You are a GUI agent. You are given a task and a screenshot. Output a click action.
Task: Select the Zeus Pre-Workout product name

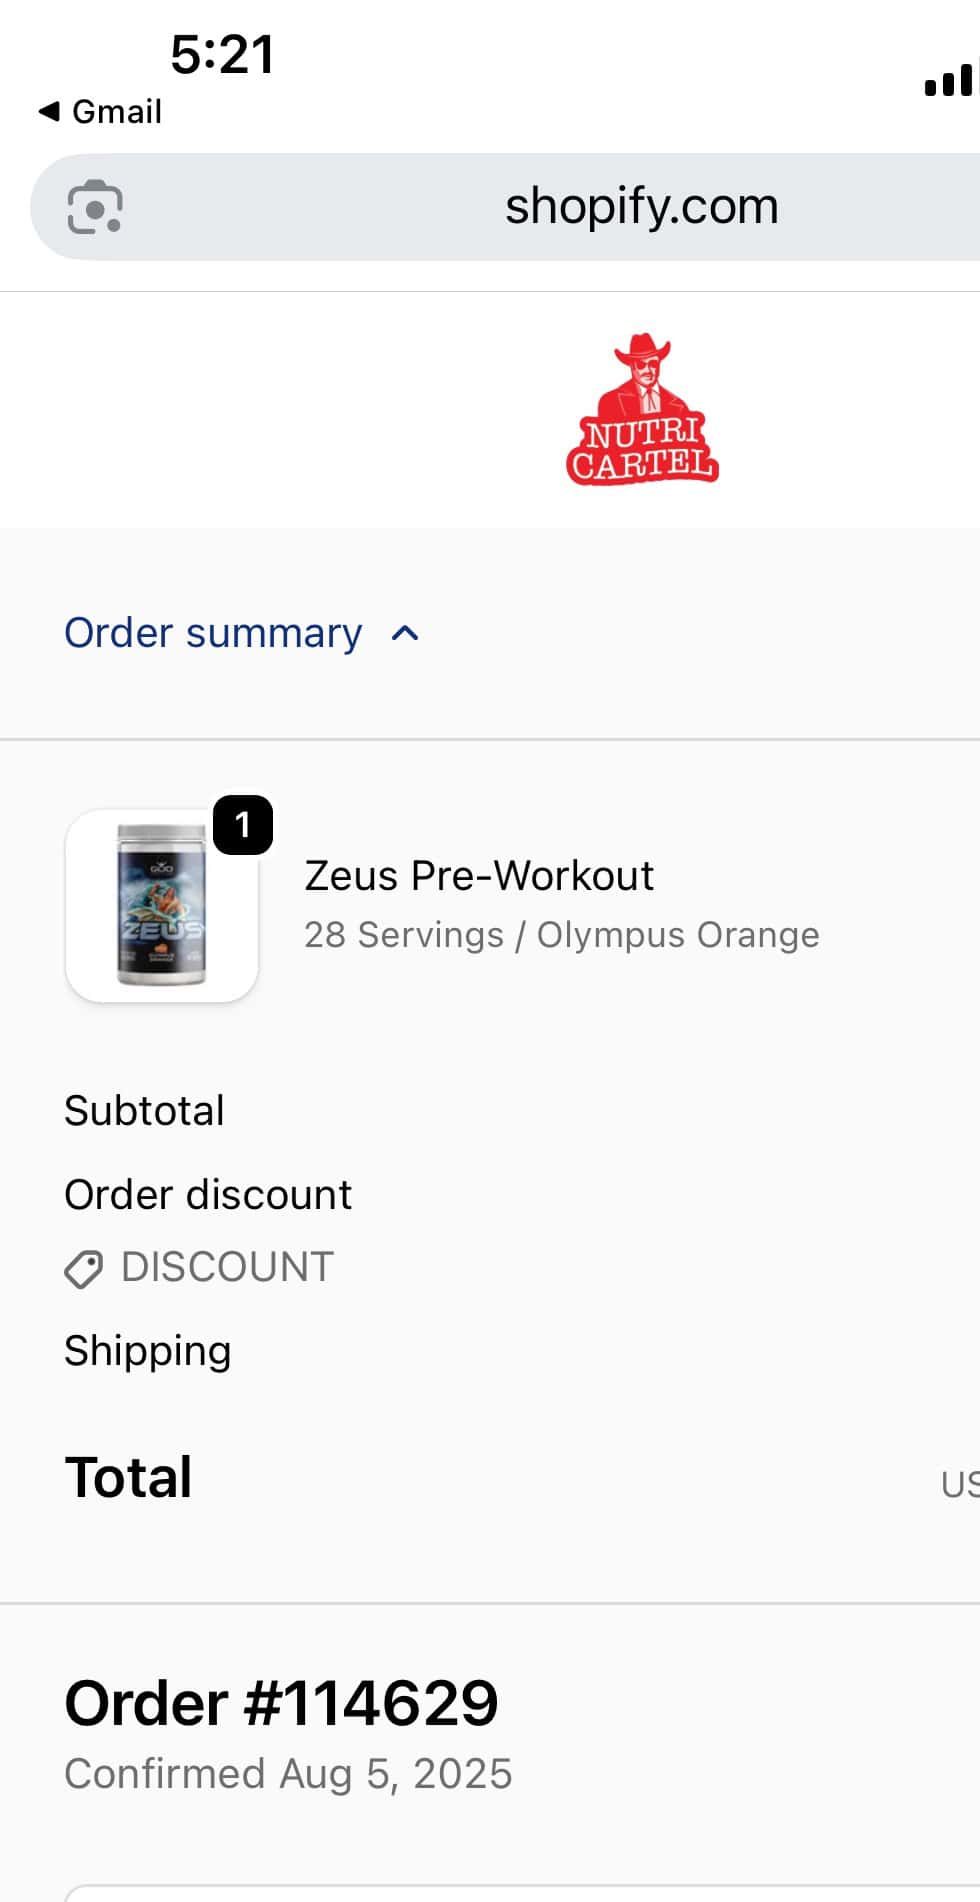479,876
